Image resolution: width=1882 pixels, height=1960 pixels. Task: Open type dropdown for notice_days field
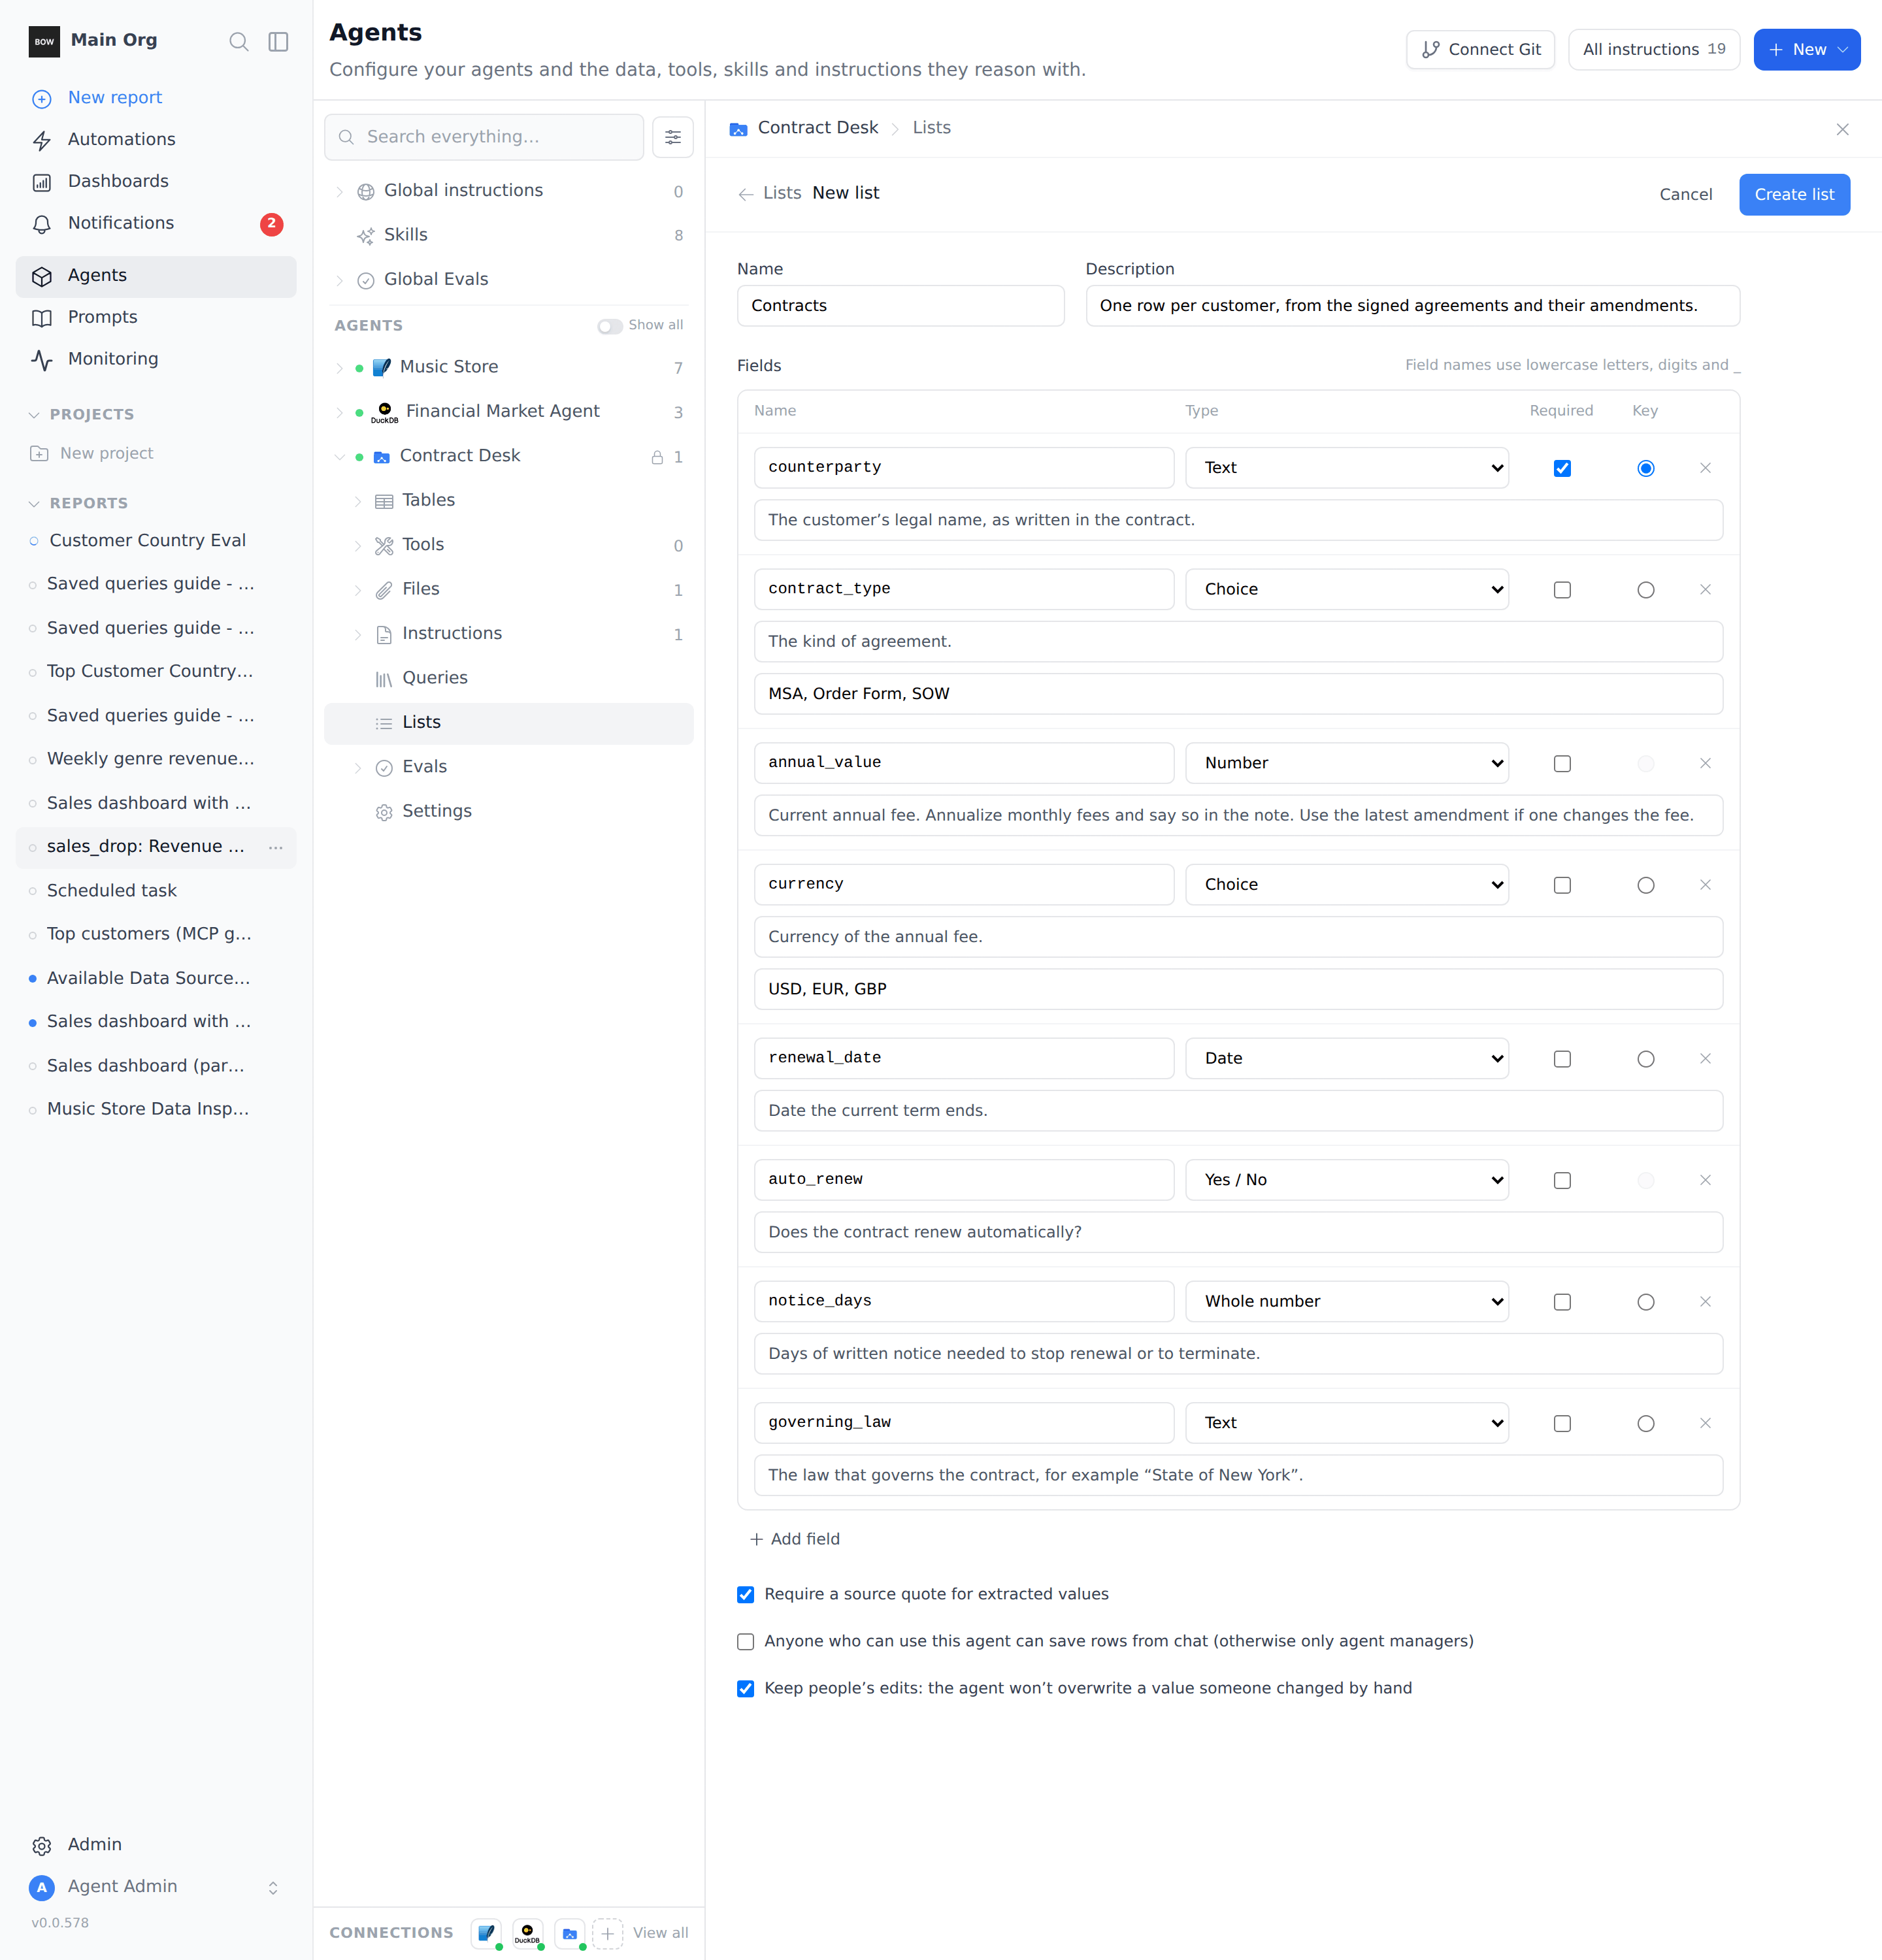point(1346,1301)
